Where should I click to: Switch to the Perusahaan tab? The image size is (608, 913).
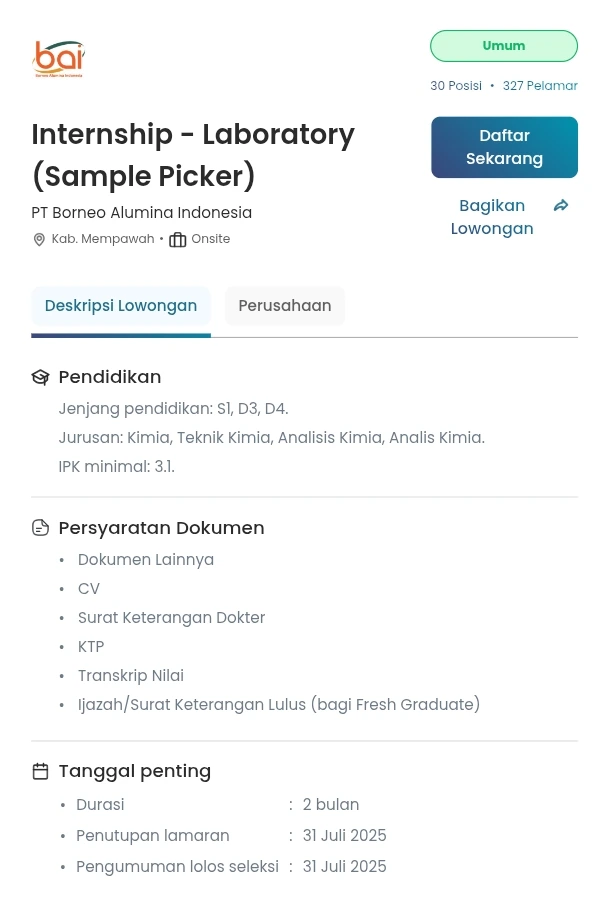click(x=285, y=306)
